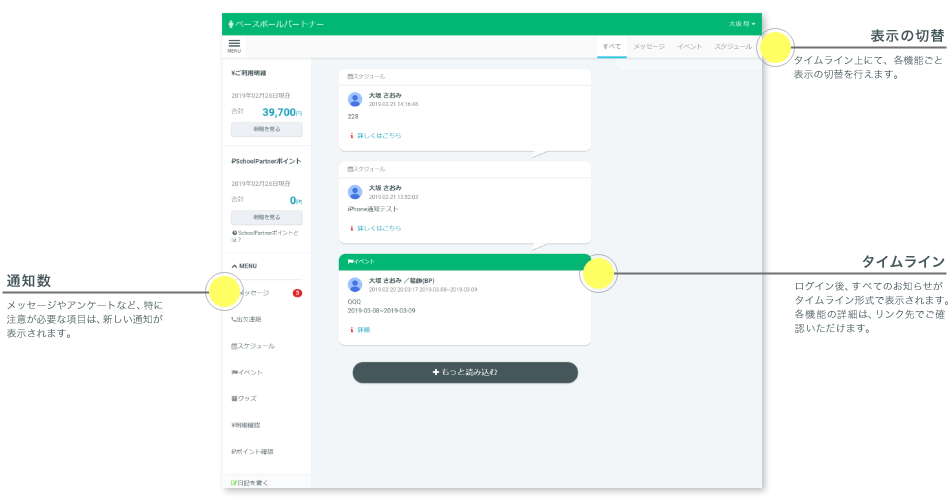Screen dimensions: 950x500
Task: Open the 詳細 link in event post
Action: tap(363, 329)
